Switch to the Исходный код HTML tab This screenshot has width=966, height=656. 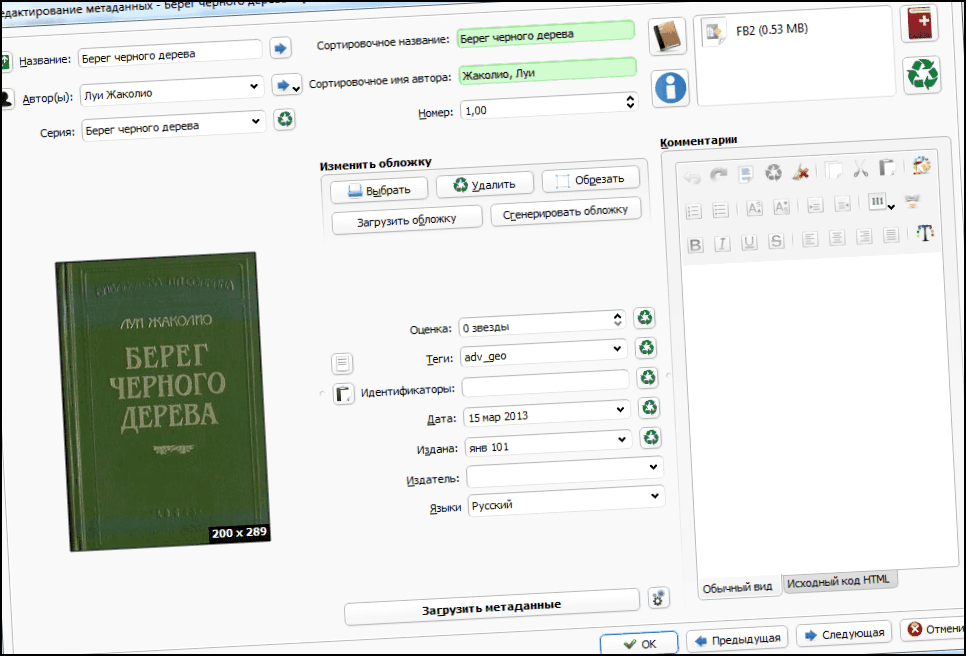coord(838,581)
